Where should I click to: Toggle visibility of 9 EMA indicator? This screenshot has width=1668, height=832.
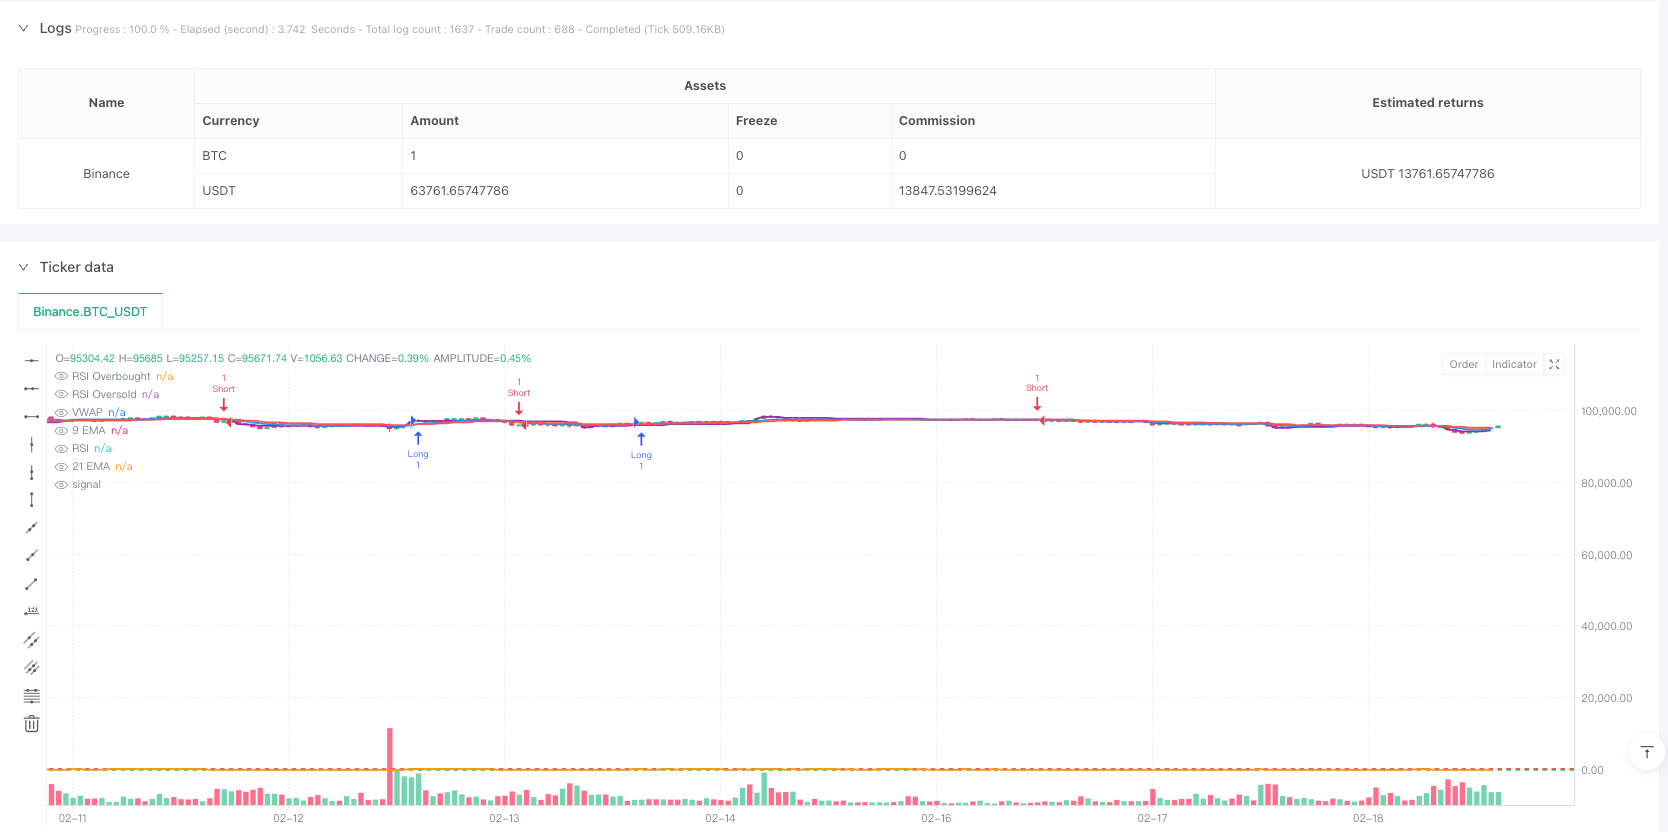pos(61,431)
